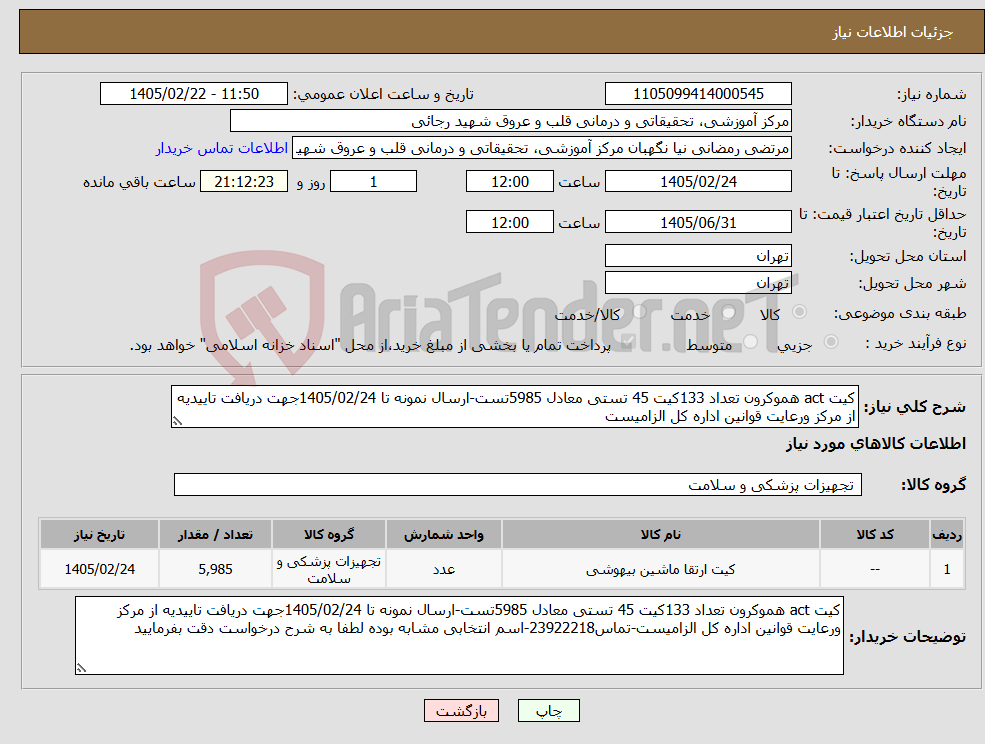Click the need date cell 1405/02/24 in table
The image size is (985, 744).
pos(99,569)
